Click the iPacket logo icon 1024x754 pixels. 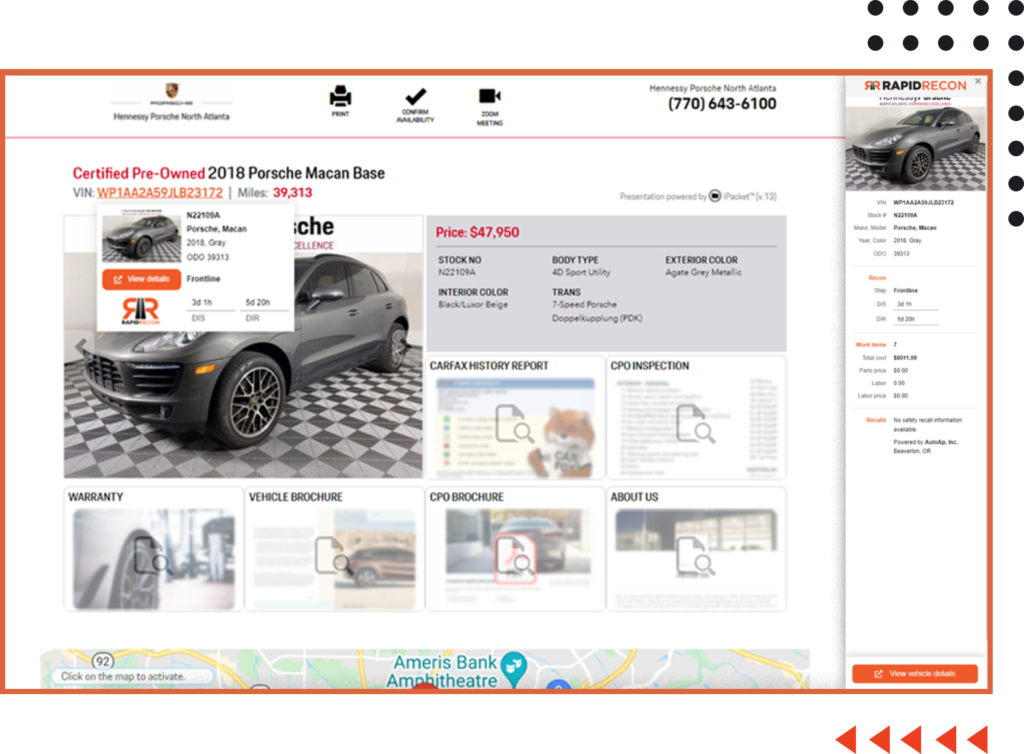pos(715,196)
